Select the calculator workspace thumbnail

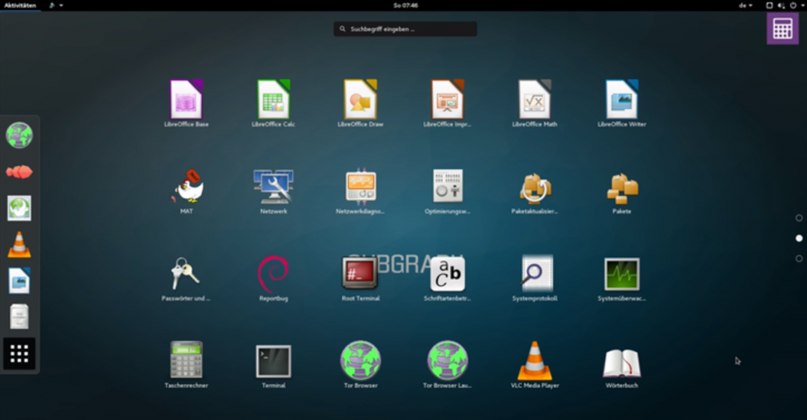coord(782,28)
